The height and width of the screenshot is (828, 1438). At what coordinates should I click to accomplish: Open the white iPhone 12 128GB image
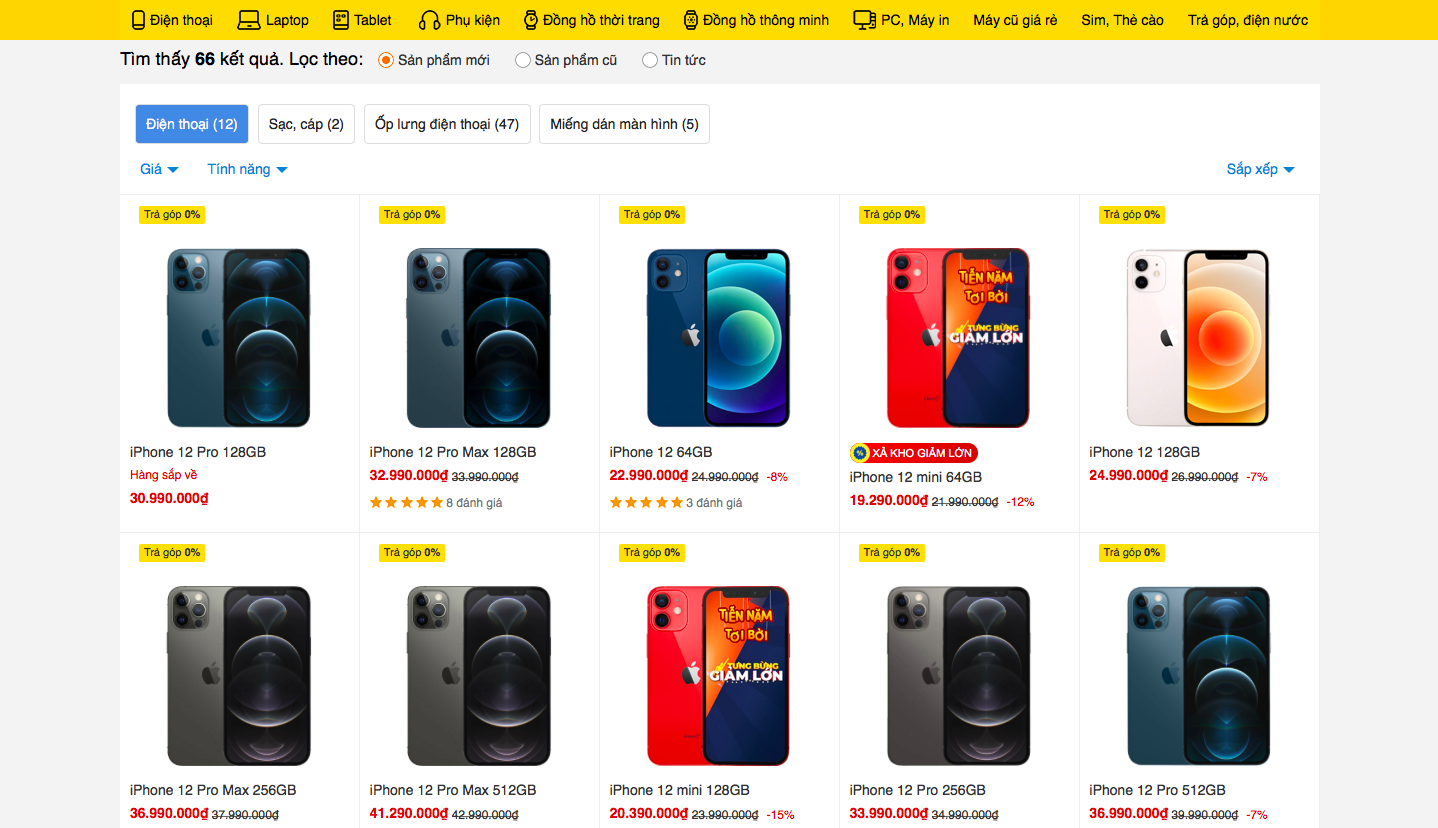(1198, 338)
